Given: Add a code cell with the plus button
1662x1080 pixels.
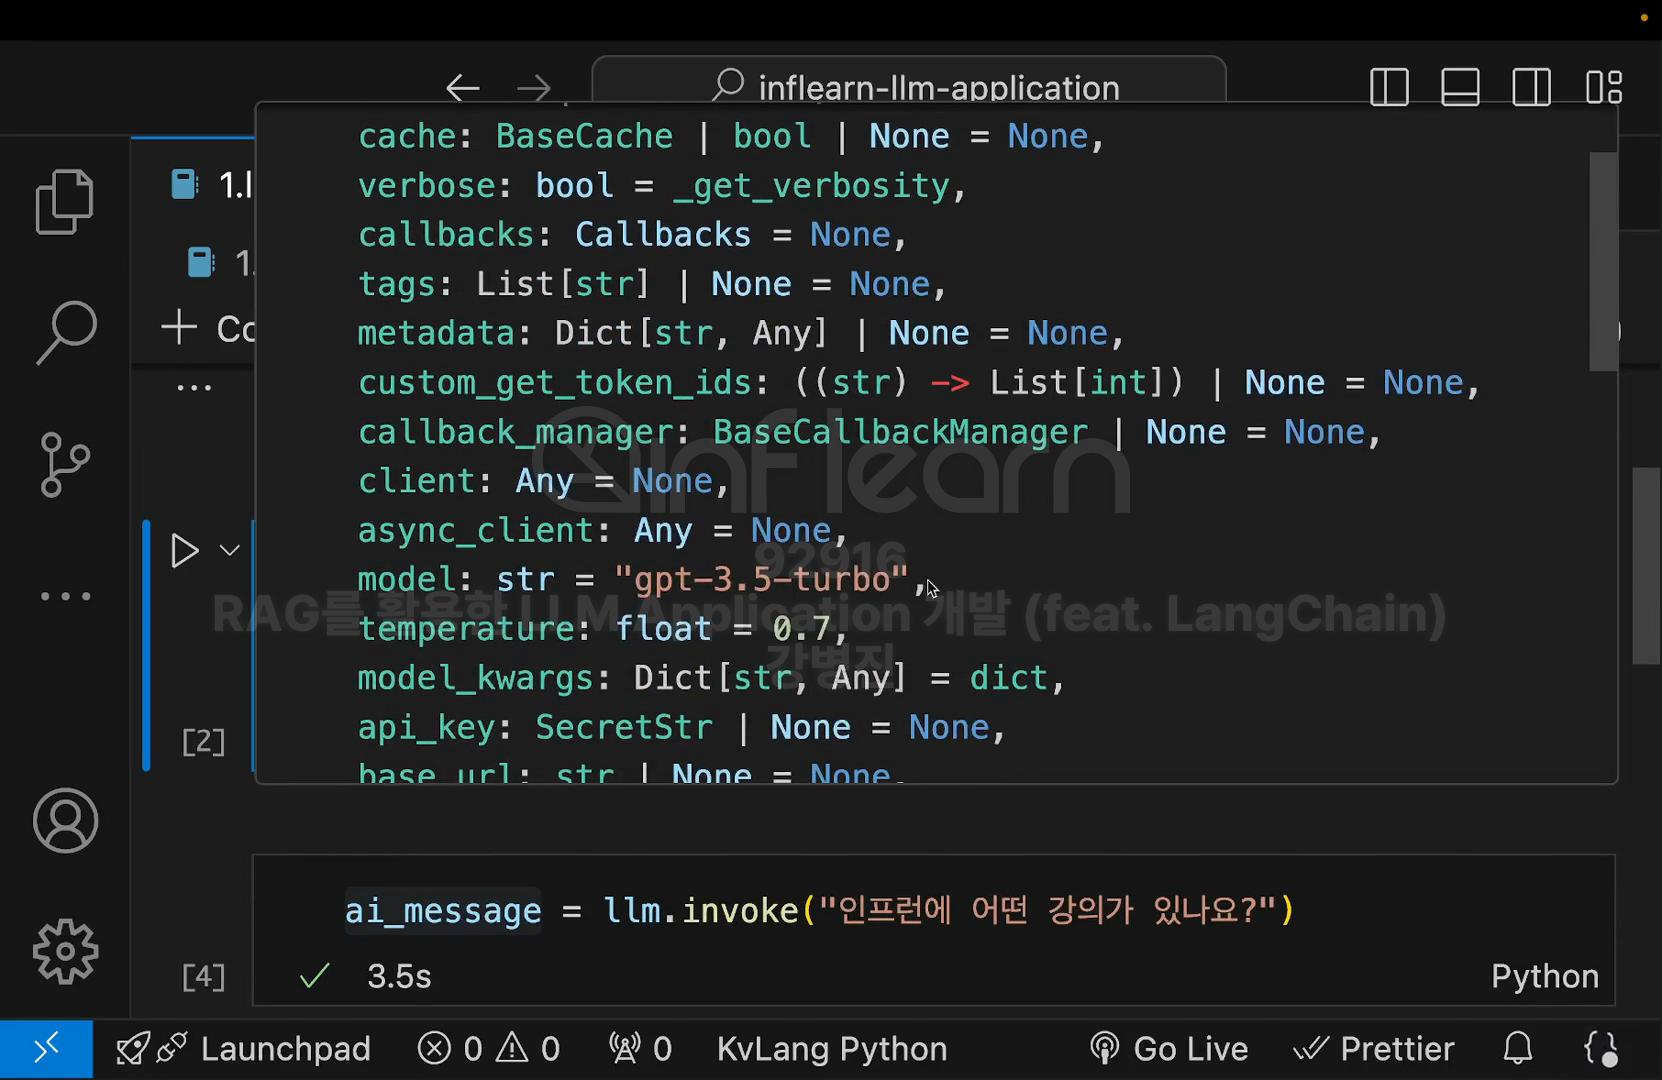Looking at the screenshot, I should 208,328.
